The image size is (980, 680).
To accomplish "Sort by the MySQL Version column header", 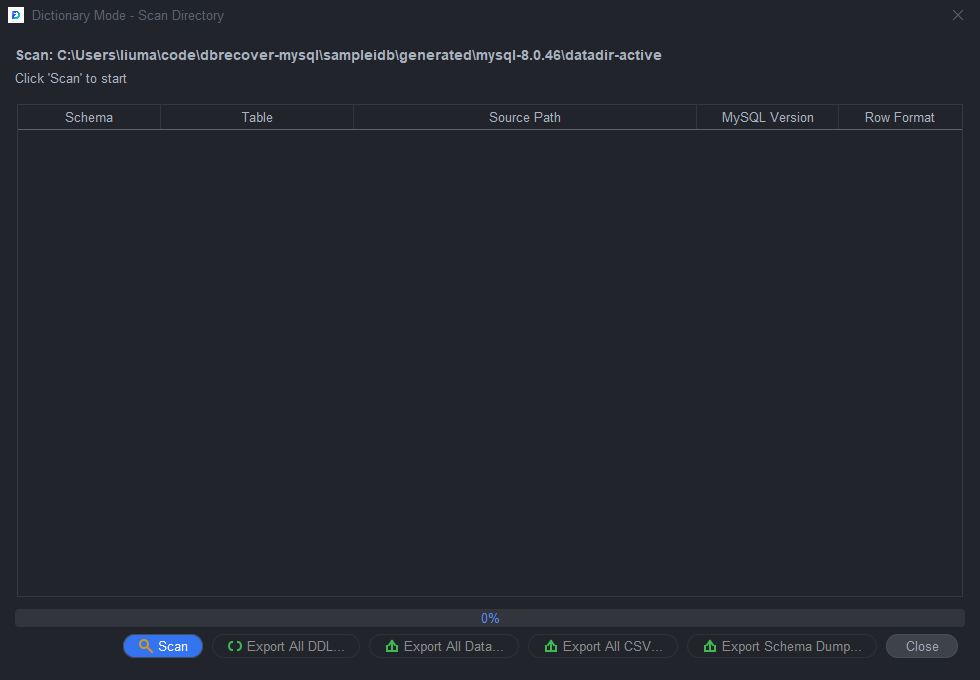I will [x=768, y=118].
